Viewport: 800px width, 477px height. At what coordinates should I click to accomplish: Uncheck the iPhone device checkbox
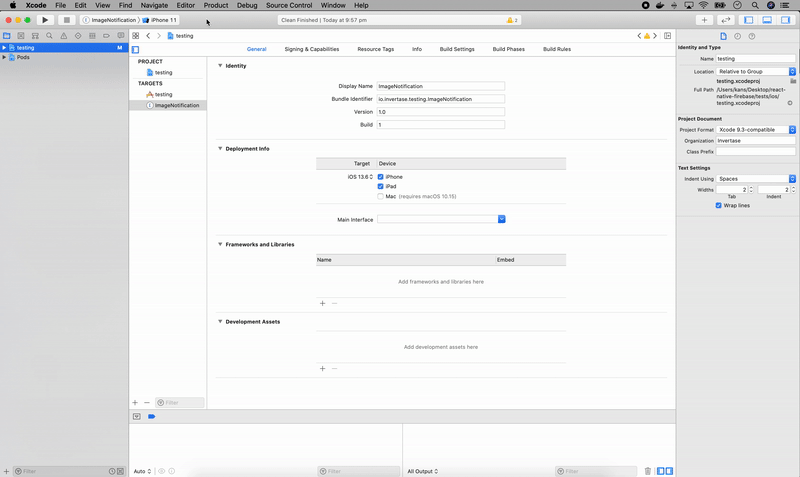381,177
